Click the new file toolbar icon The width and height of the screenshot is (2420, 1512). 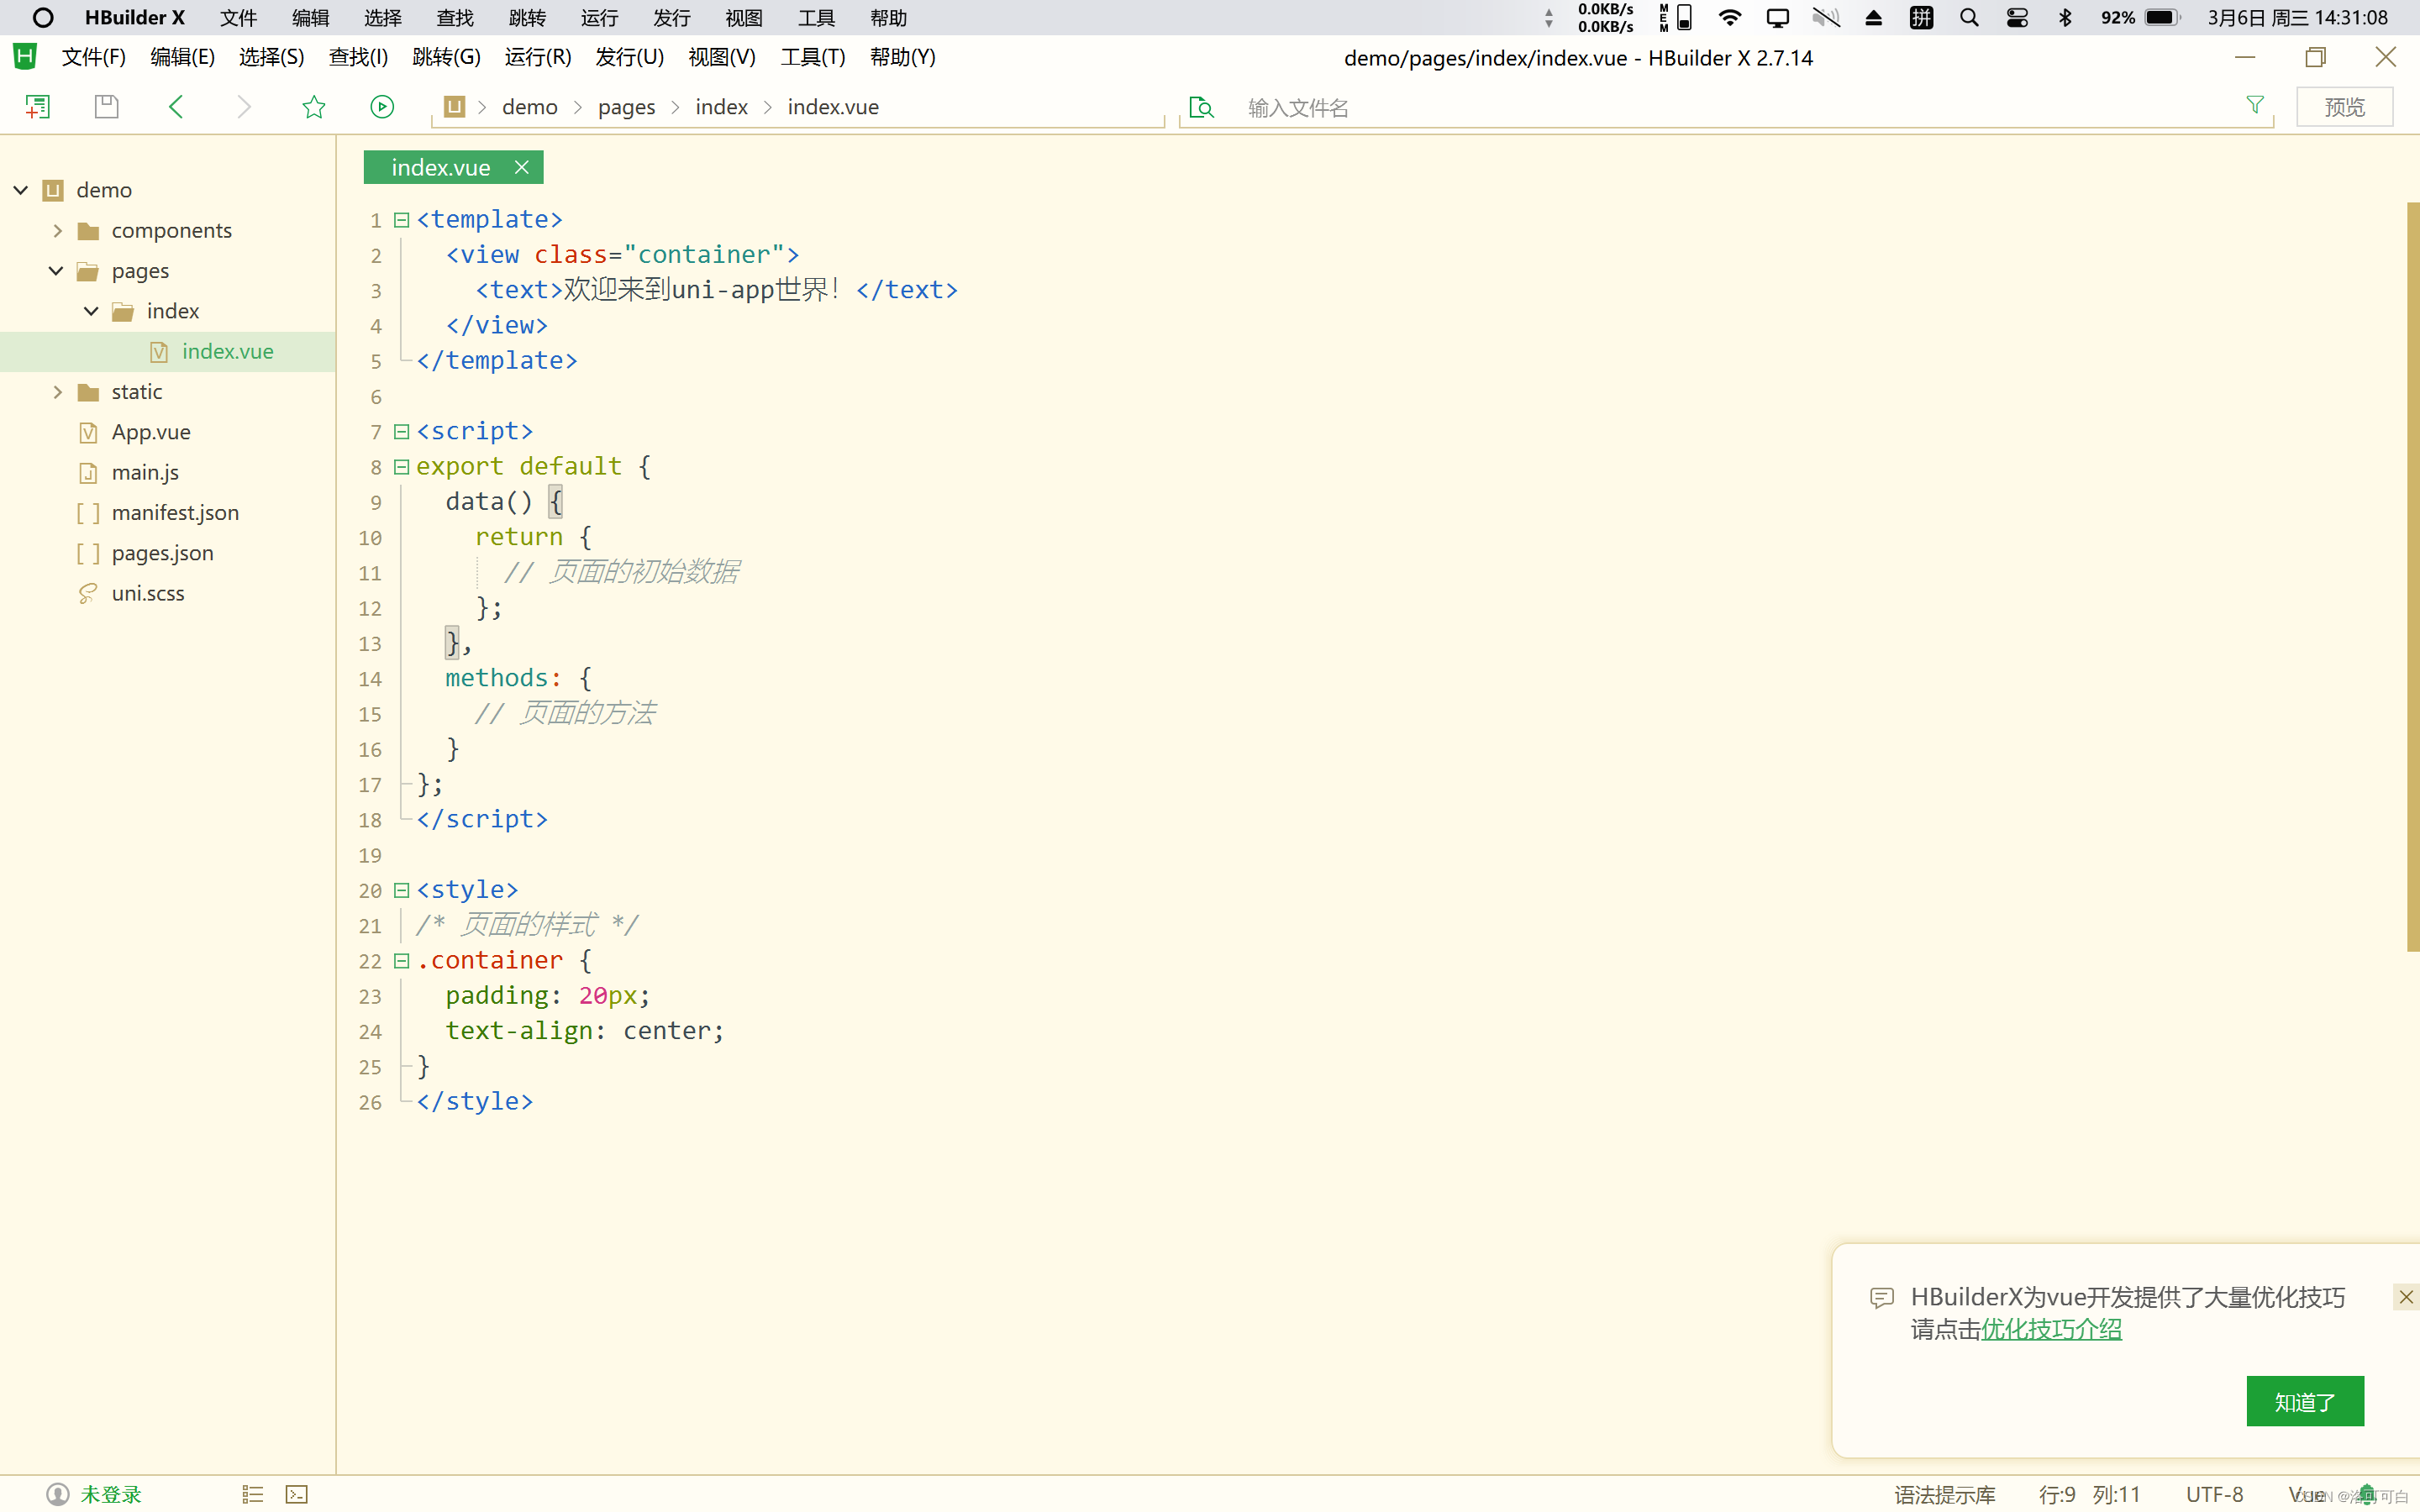[x=37, y=107]
